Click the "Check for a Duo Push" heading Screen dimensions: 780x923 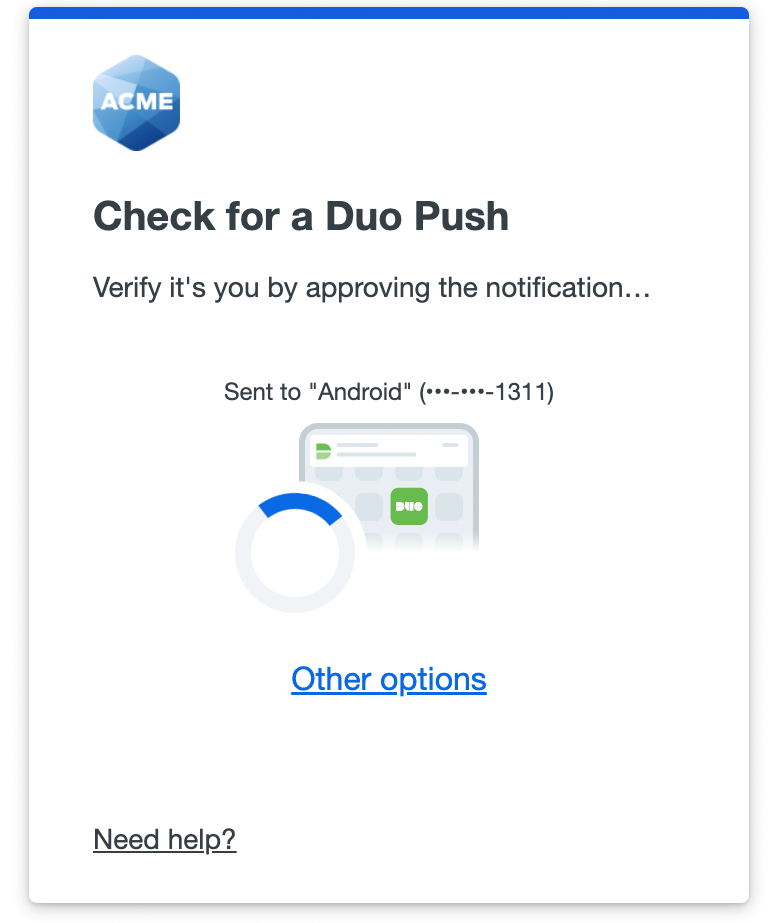[301, 216]
